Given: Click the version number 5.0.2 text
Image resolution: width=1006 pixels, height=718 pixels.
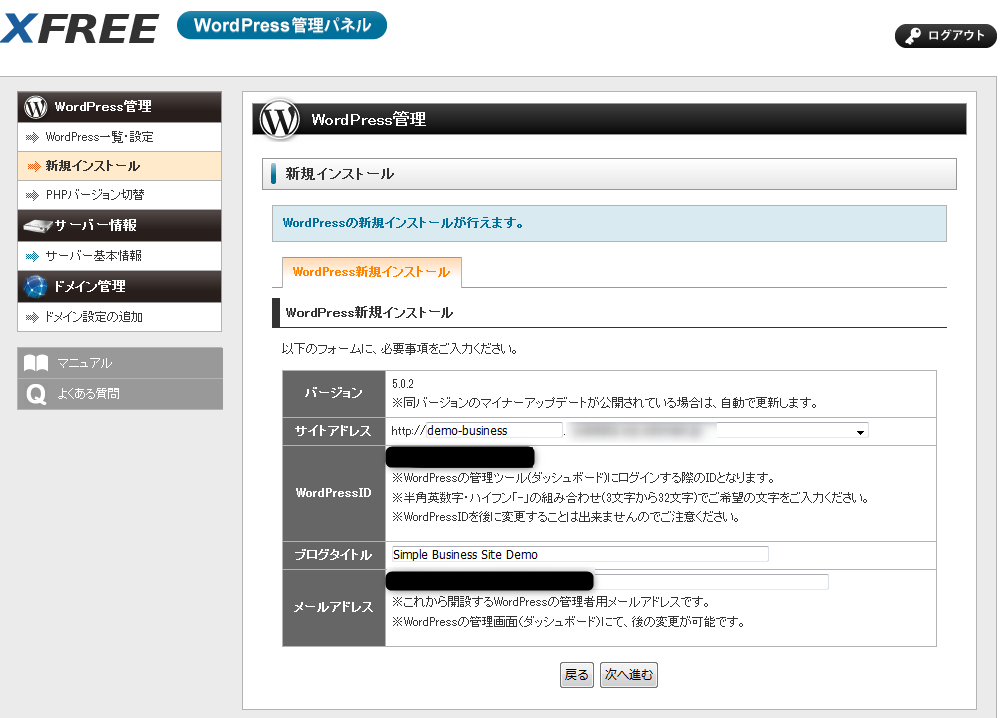Looking at the screenshot, I should coord(403,384).
